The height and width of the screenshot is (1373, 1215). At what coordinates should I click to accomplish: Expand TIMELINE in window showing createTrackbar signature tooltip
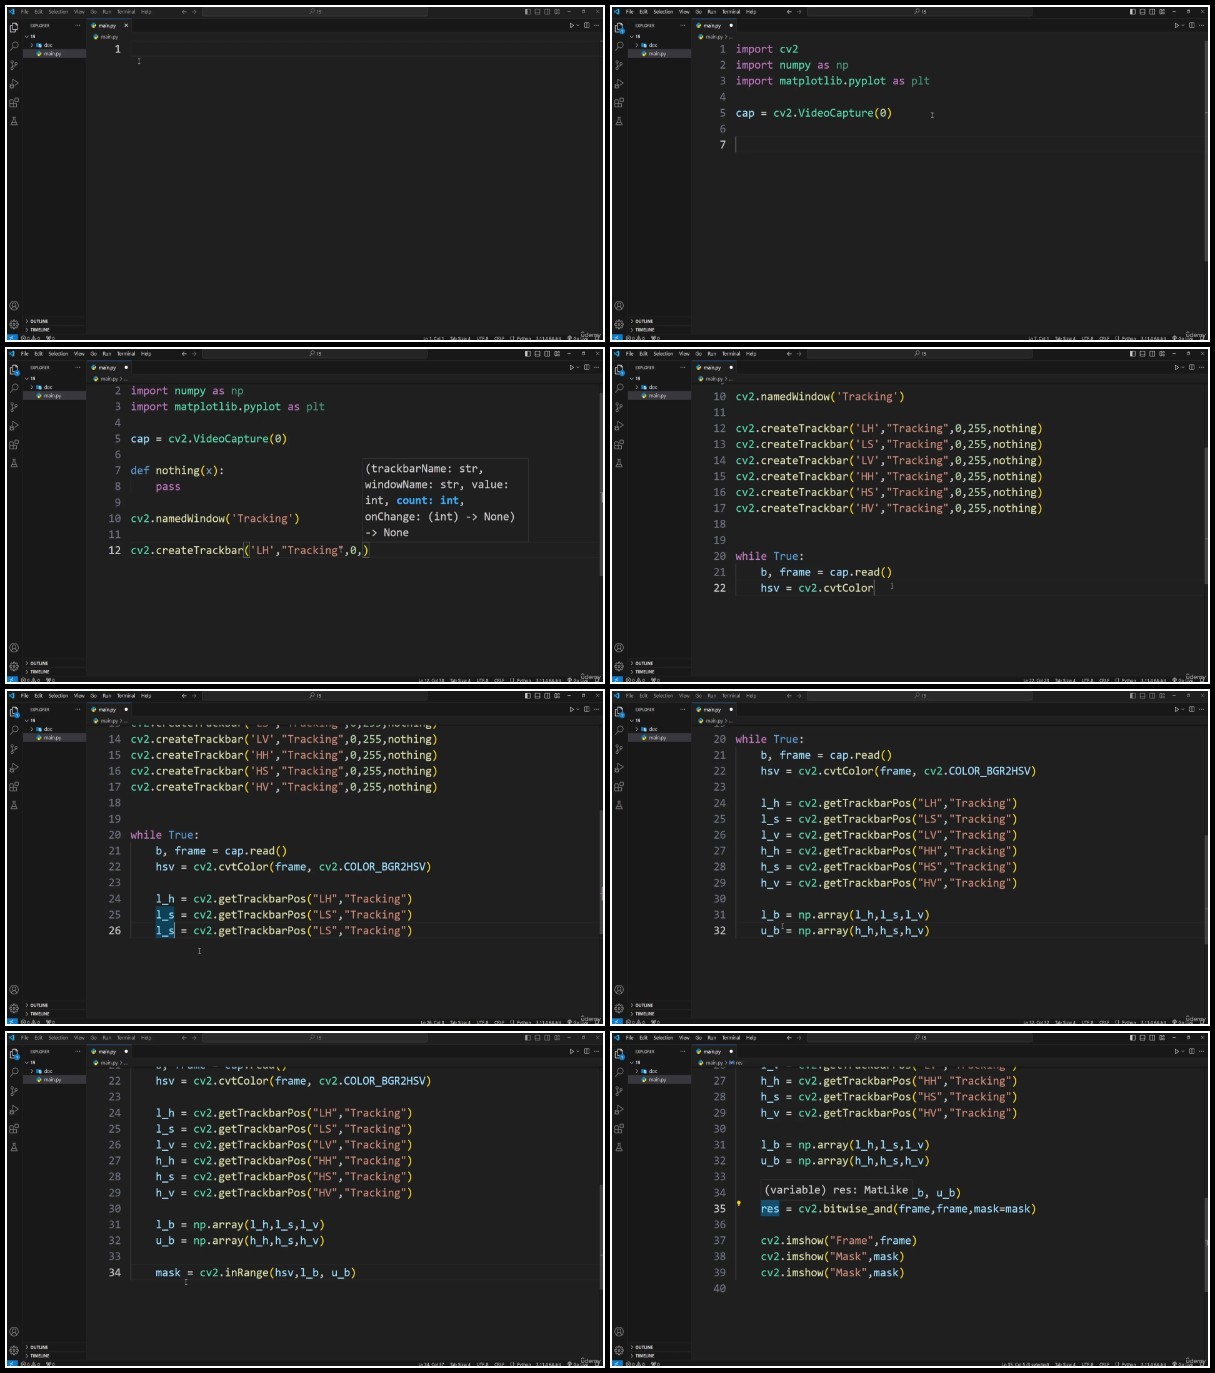coord(39,672)
